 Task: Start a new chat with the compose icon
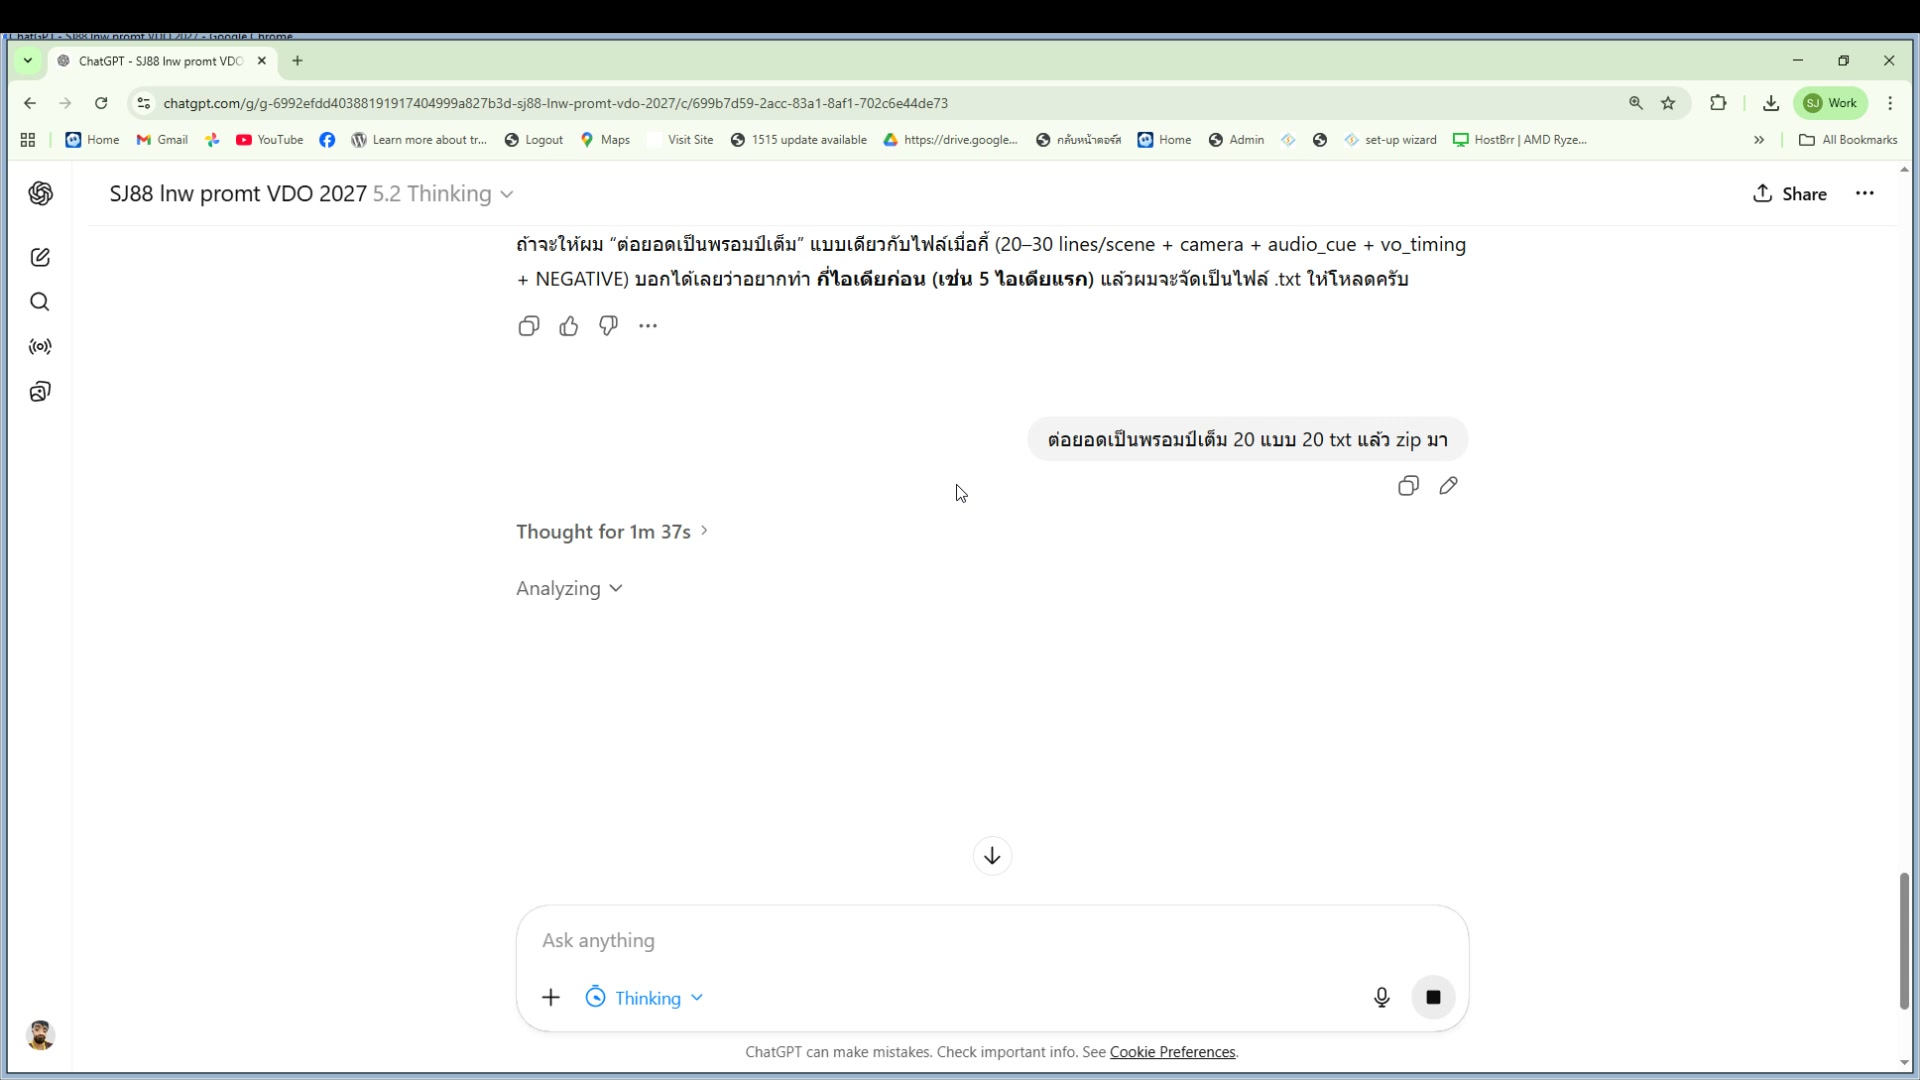(40, 257)
